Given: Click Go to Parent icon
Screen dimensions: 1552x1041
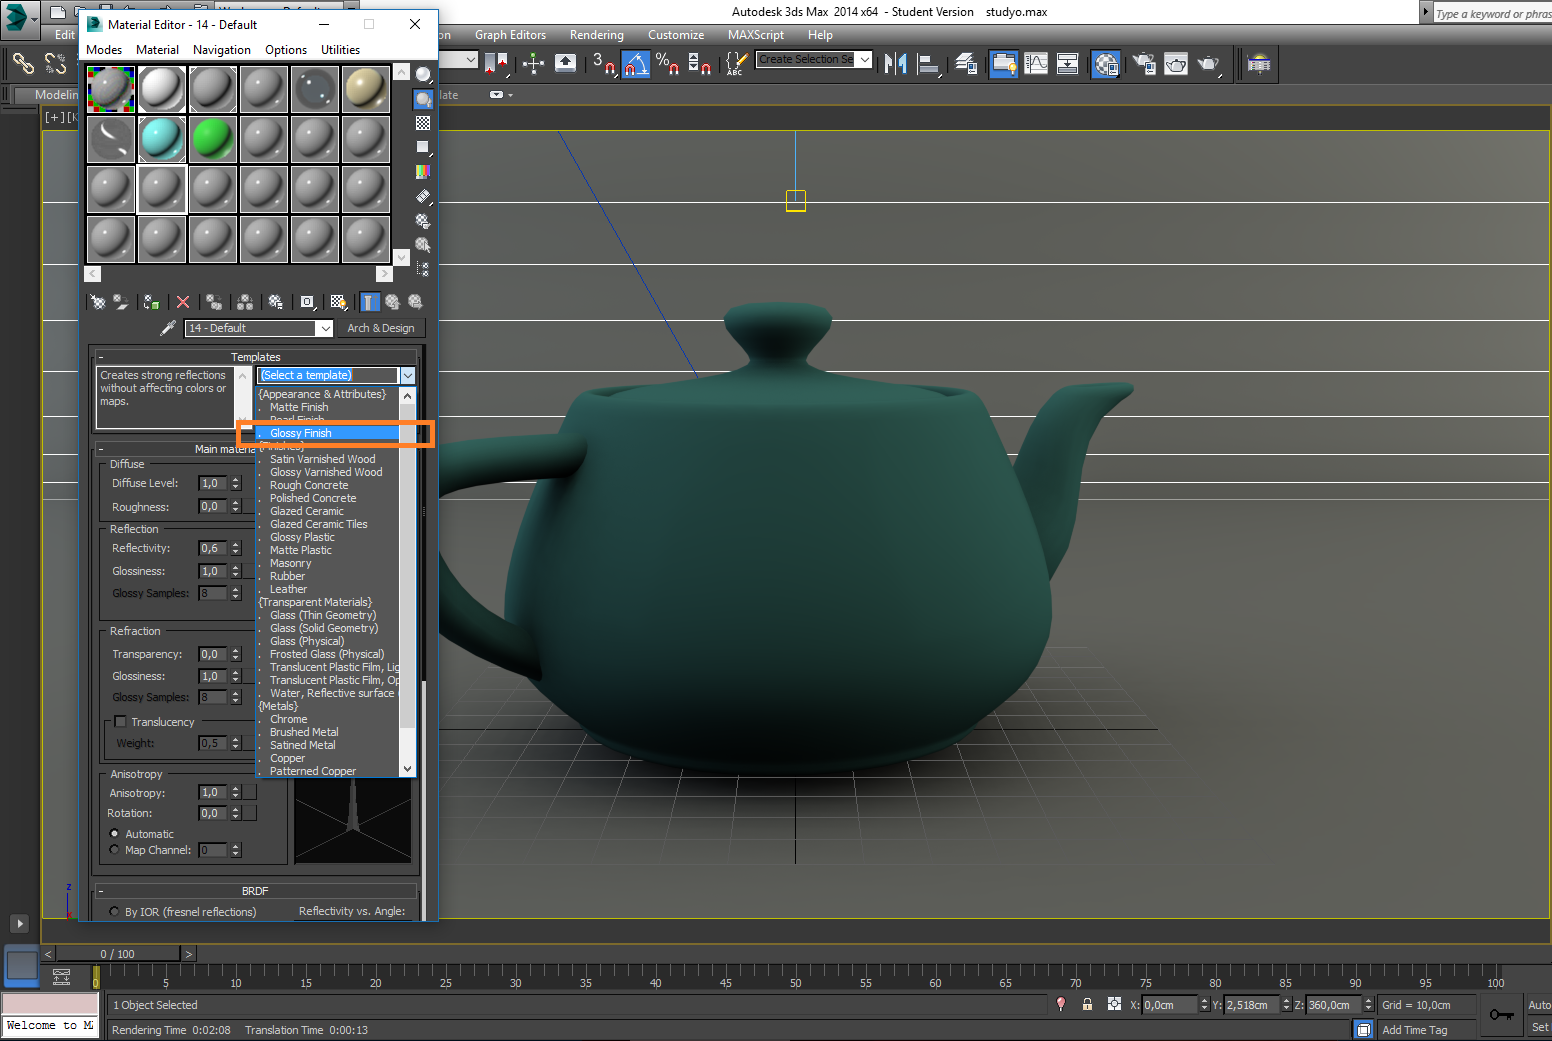Looking at the screenshot, I should click(x=393, y=301).
